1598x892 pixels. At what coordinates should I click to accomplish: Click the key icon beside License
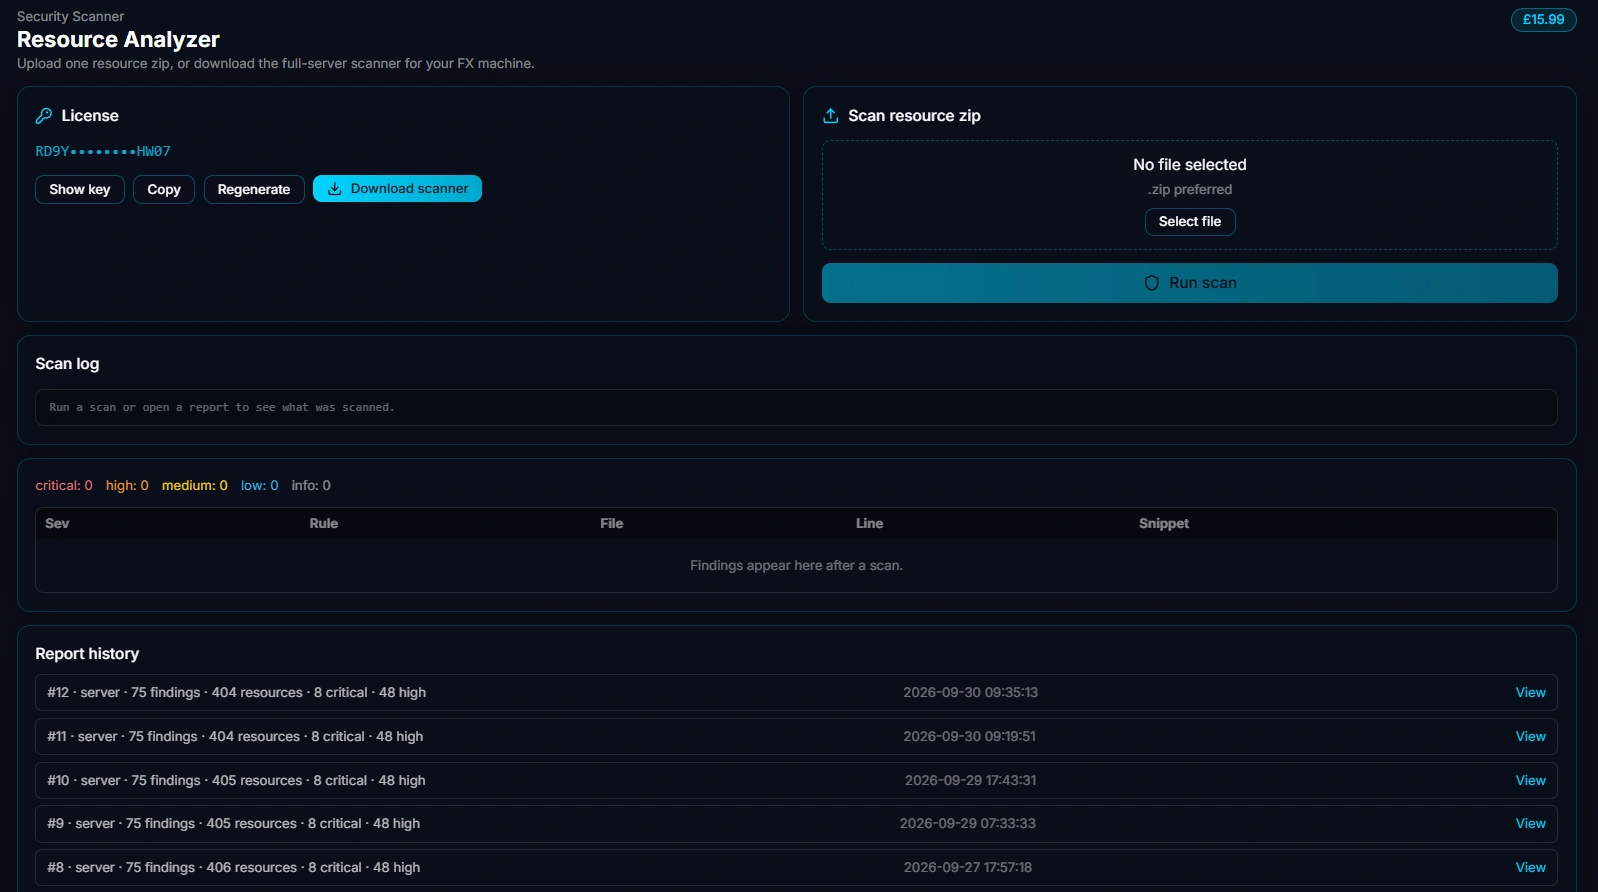(44, 116)
